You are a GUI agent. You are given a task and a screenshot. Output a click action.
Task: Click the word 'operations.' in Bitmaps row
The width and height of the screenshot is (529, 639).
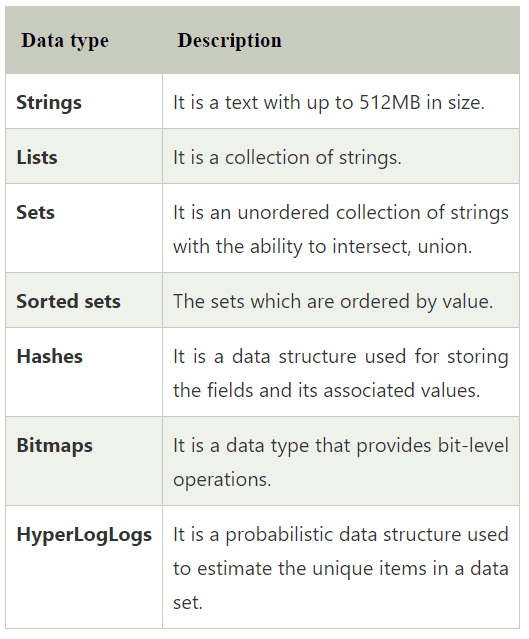click(x=222, y=480)
